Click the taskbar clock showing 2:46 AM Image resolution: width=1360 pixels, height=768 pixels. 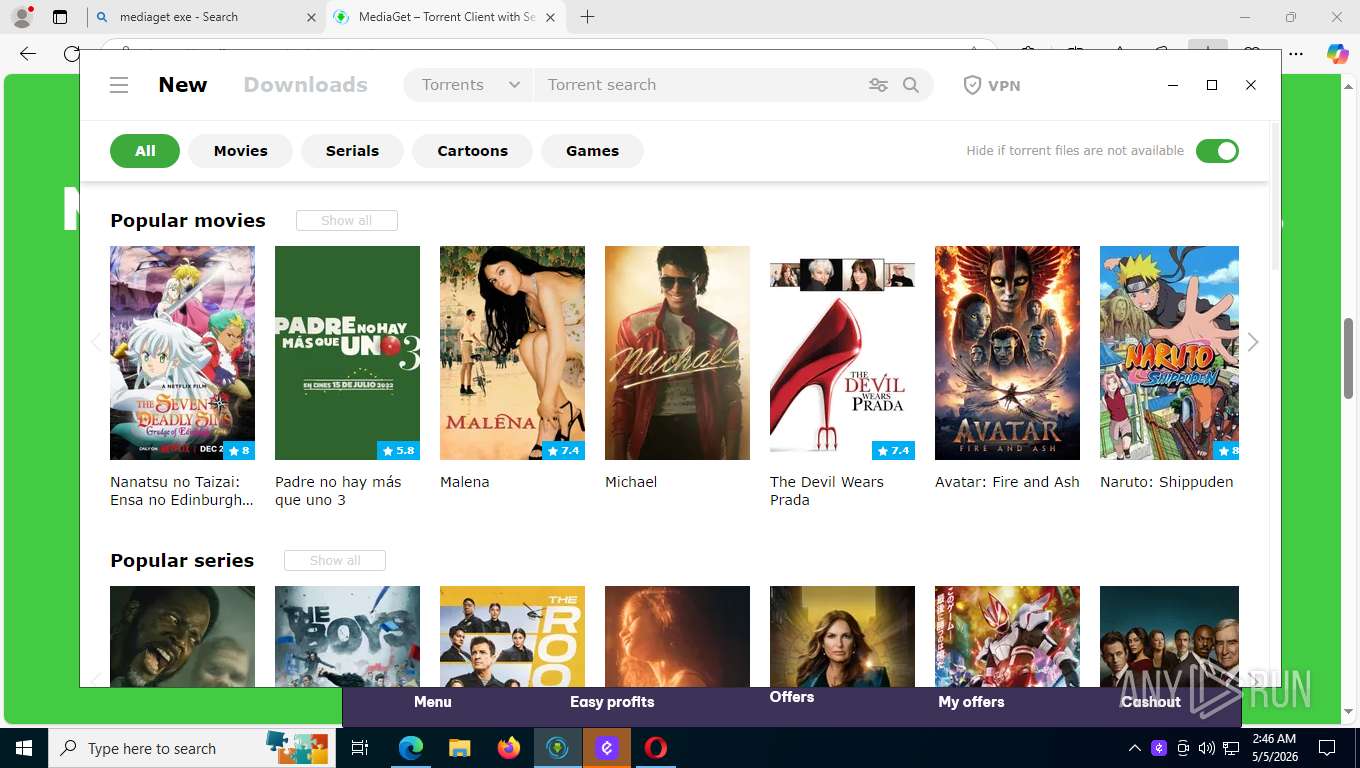(1274, 748)
